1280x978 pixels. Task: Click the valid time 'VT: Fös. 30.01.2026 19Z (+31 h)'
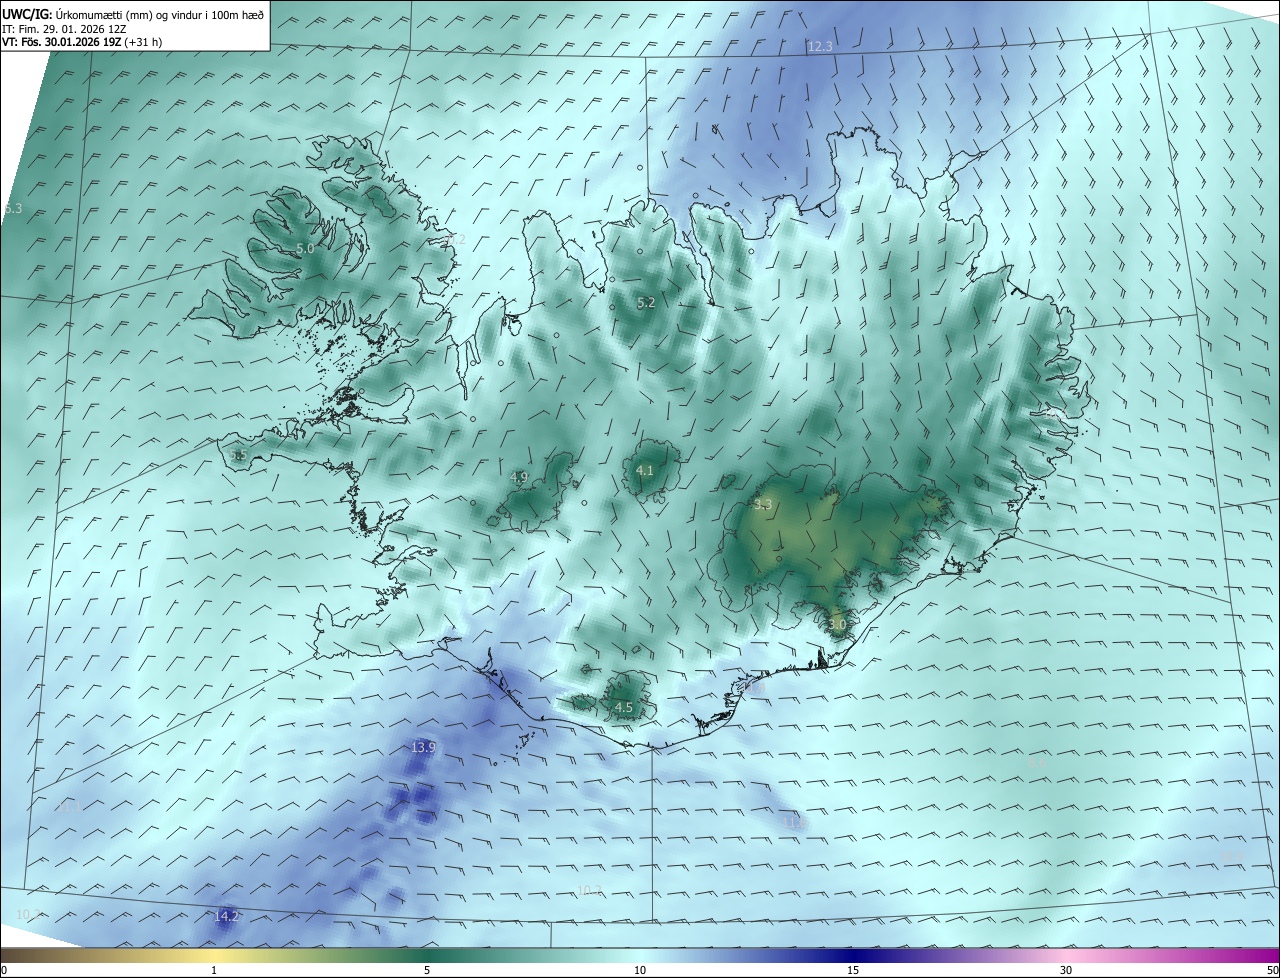click(x=82, y=43)
